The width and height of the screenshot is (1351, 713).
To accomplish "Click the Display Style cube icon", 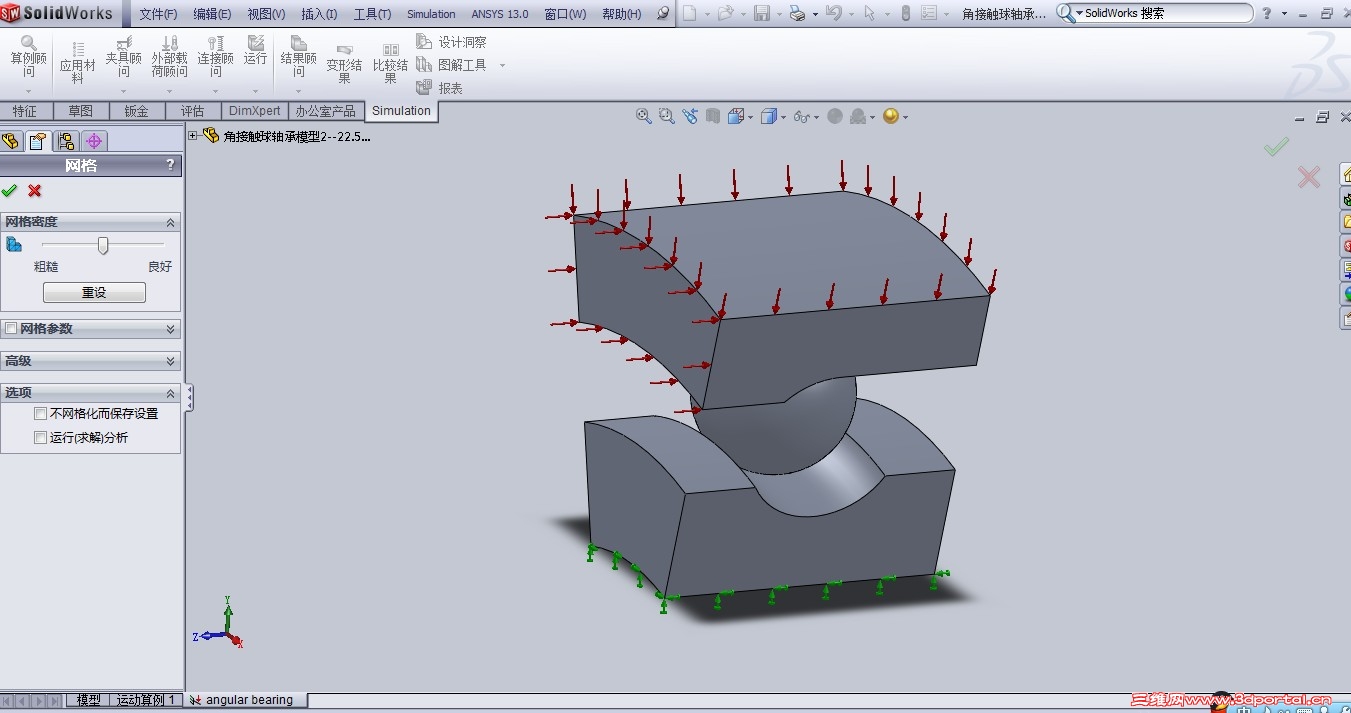I will pos(769,116).
